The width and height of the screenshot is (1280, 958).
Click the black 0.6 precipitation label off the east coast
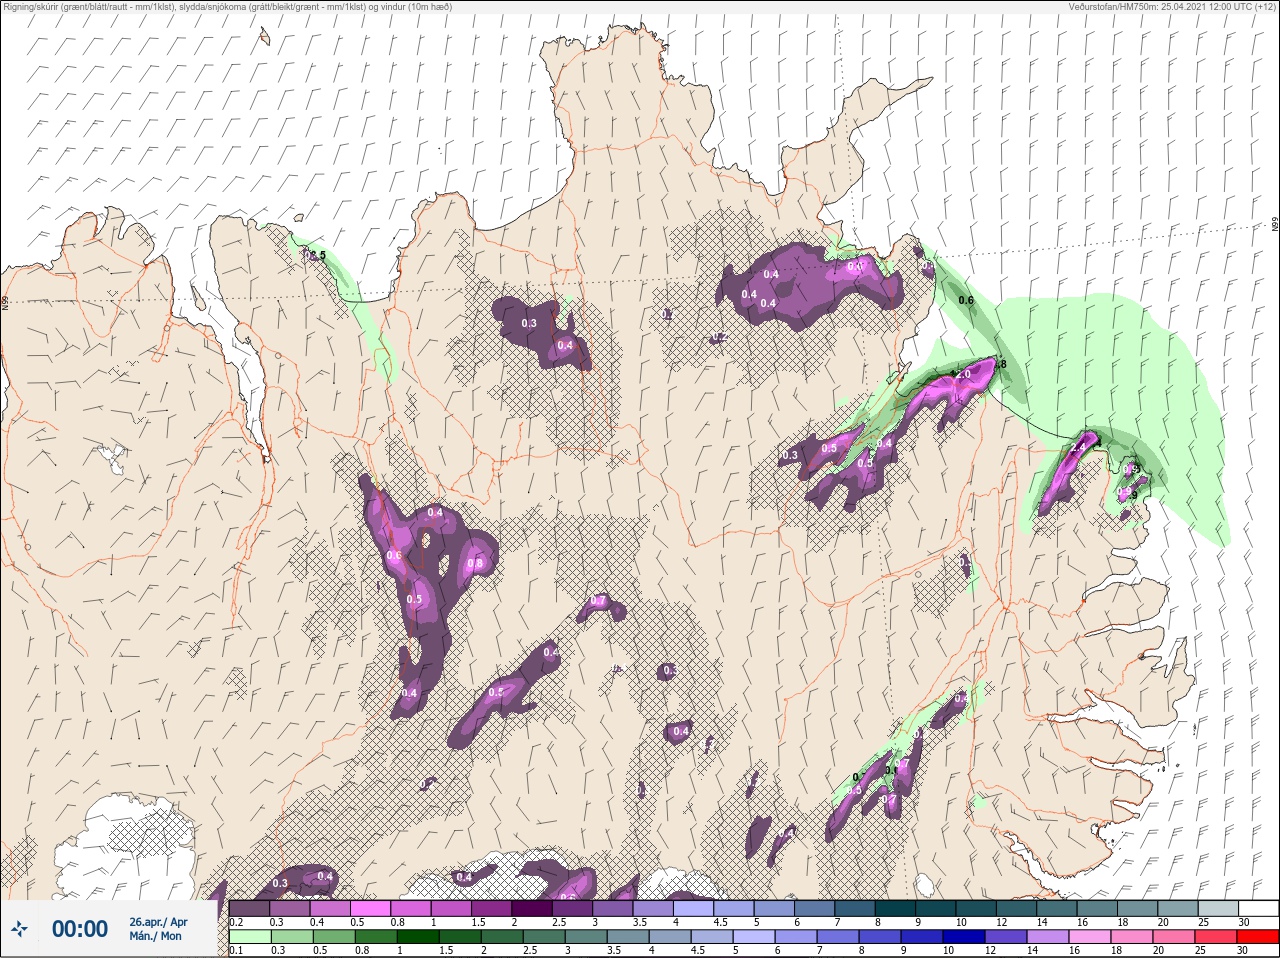coord(966,300)
